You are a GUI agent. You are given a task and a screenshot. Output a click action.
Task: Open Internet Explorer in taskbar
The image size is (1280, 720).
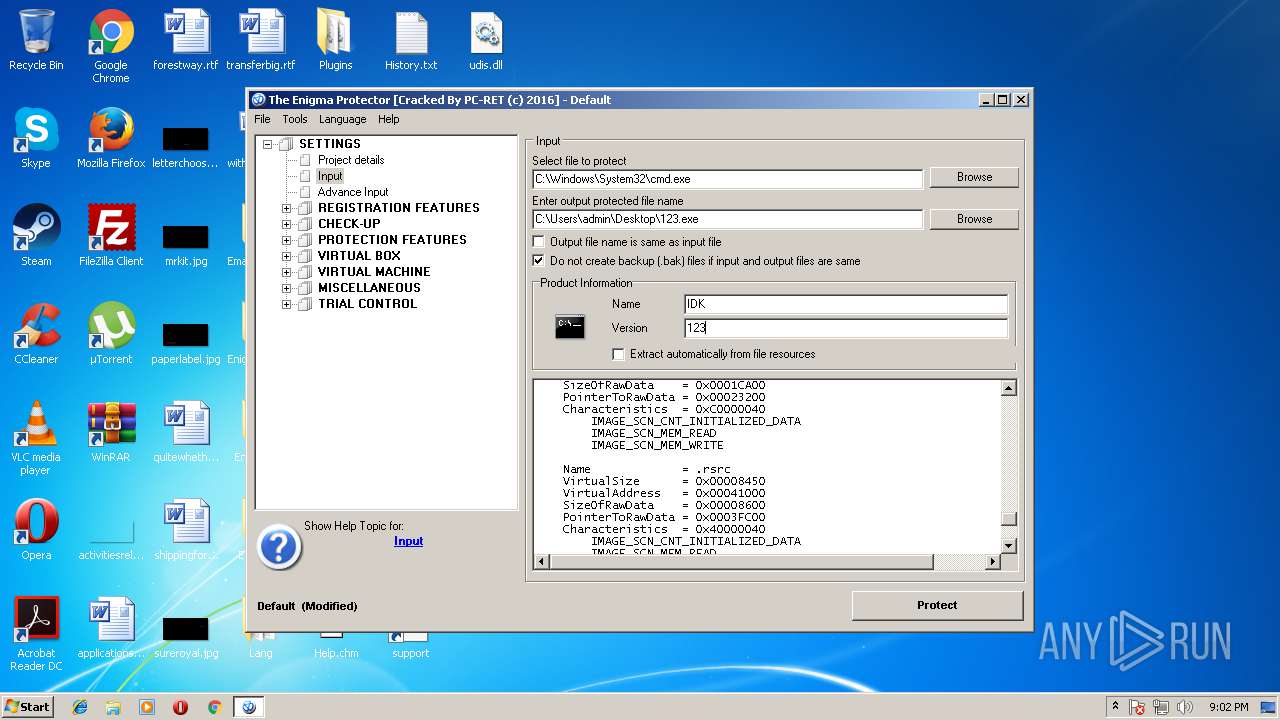80,707
